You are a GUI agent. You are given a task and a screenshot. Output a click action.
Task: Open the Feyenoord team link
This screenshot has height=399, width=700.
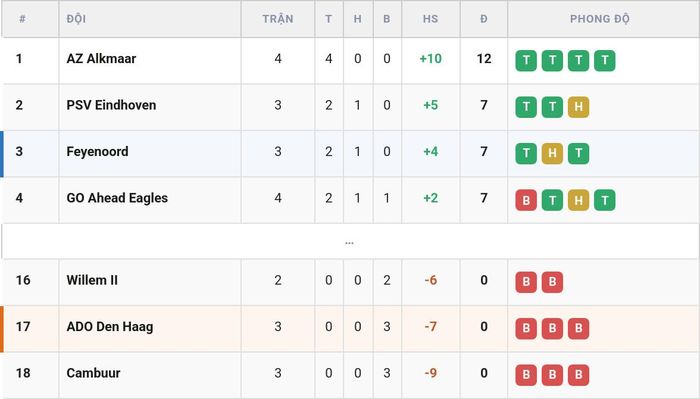(x=97, y=152)
